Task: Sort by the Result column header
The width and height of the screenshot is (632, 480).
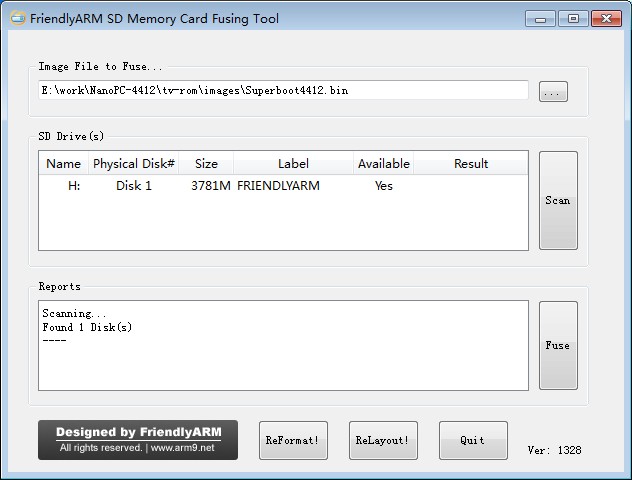Action: (x=471, y=164)
